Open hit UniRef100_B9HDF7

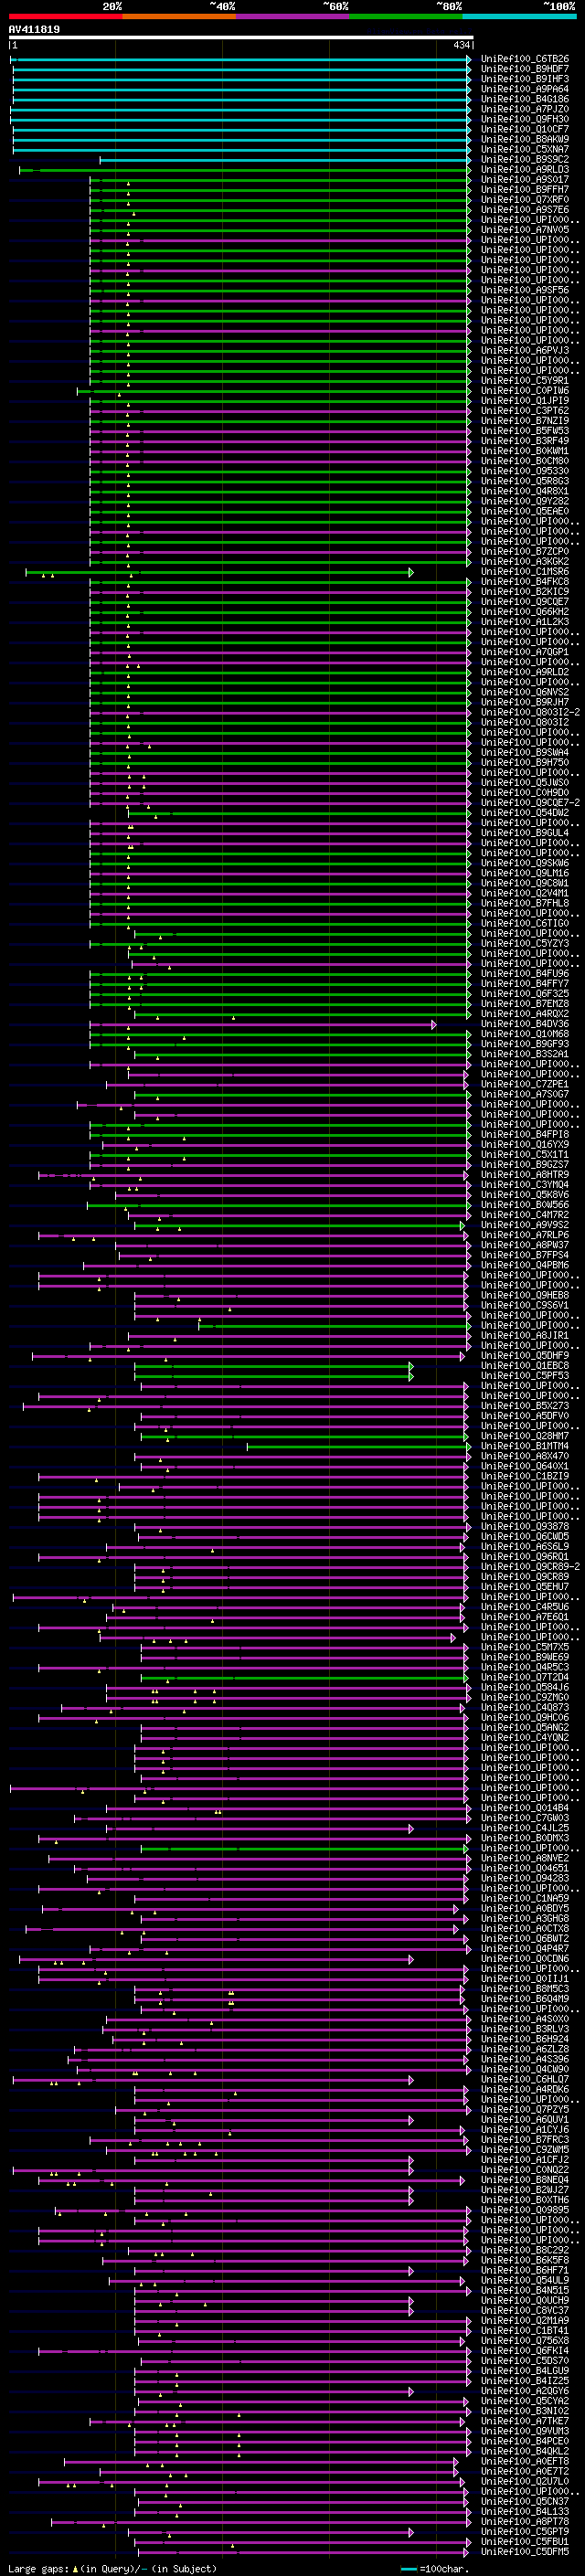tap(525, 69)
